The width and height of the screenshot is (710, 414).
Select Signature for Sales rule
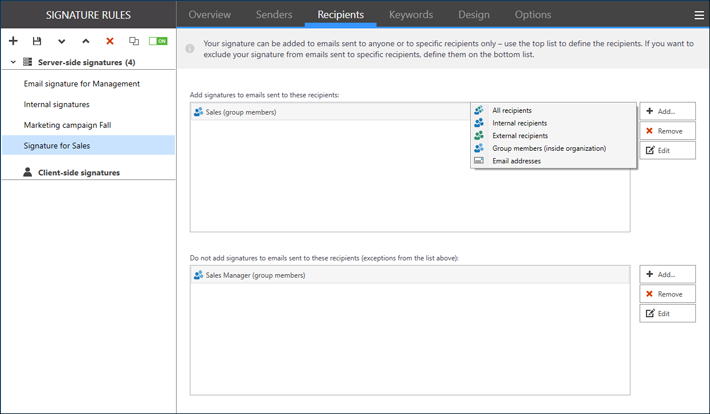[89, 145]
